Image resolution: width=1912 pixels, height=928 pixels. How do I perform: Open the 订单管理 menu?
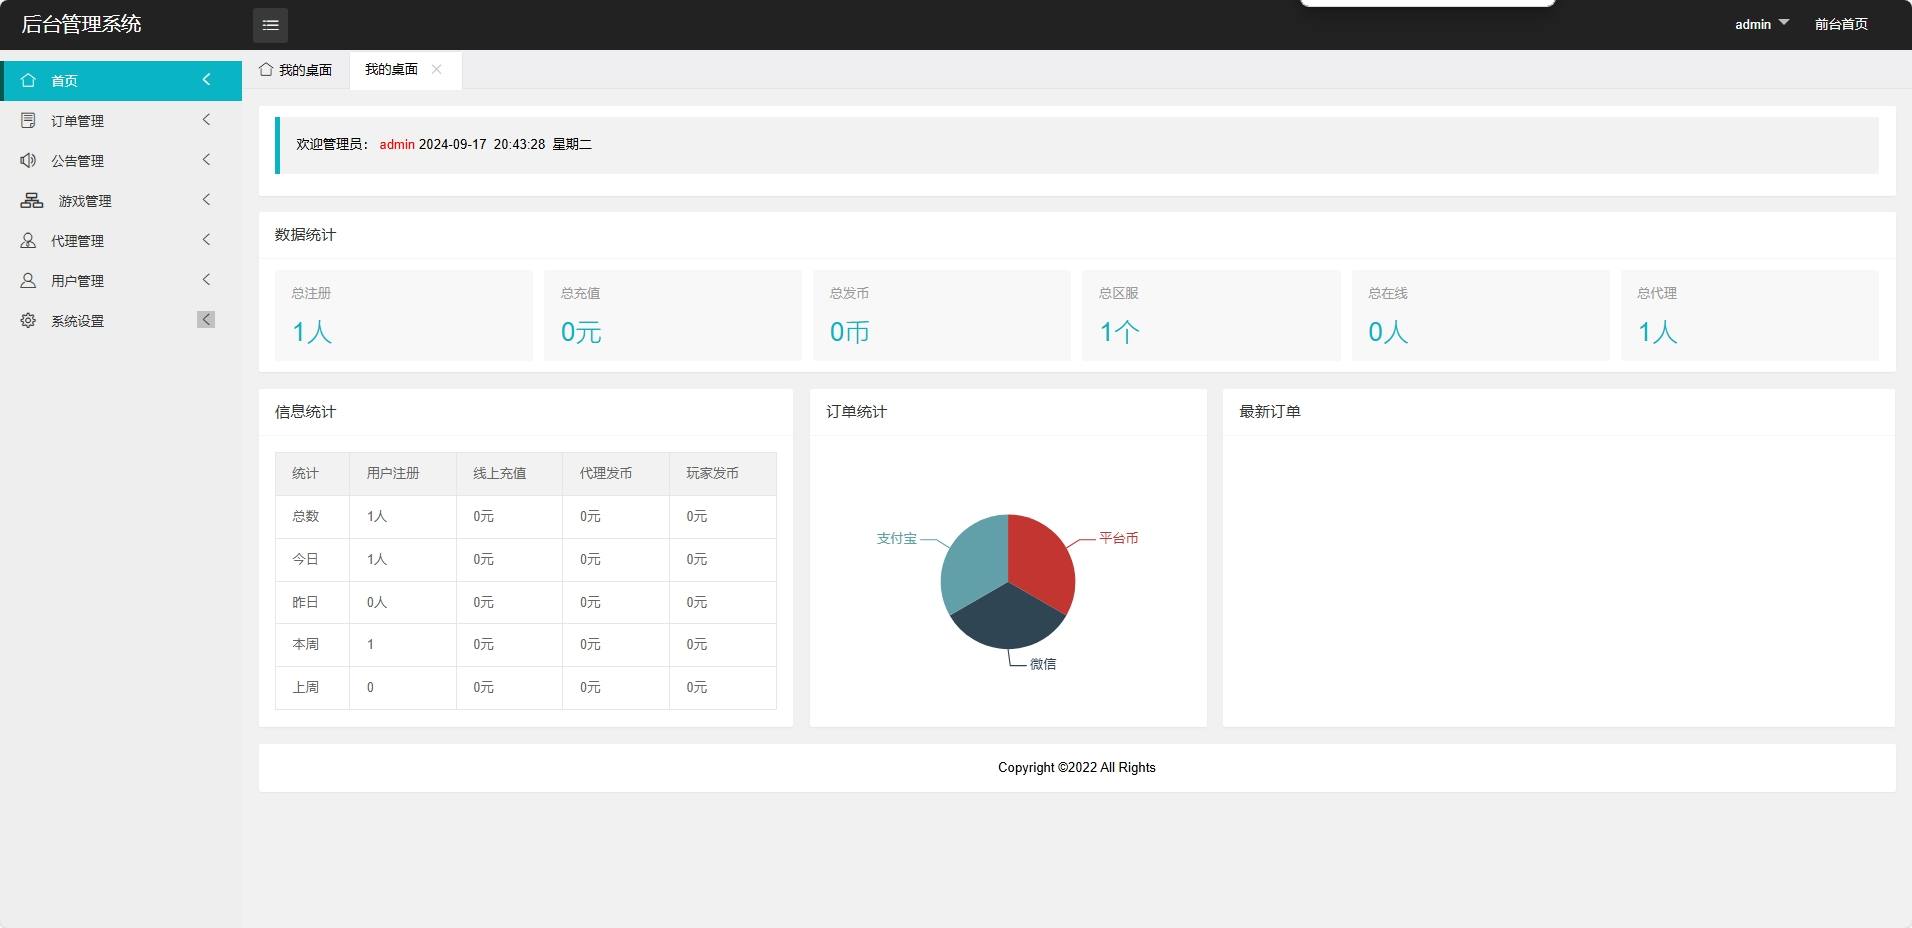[x=121, y=120]
